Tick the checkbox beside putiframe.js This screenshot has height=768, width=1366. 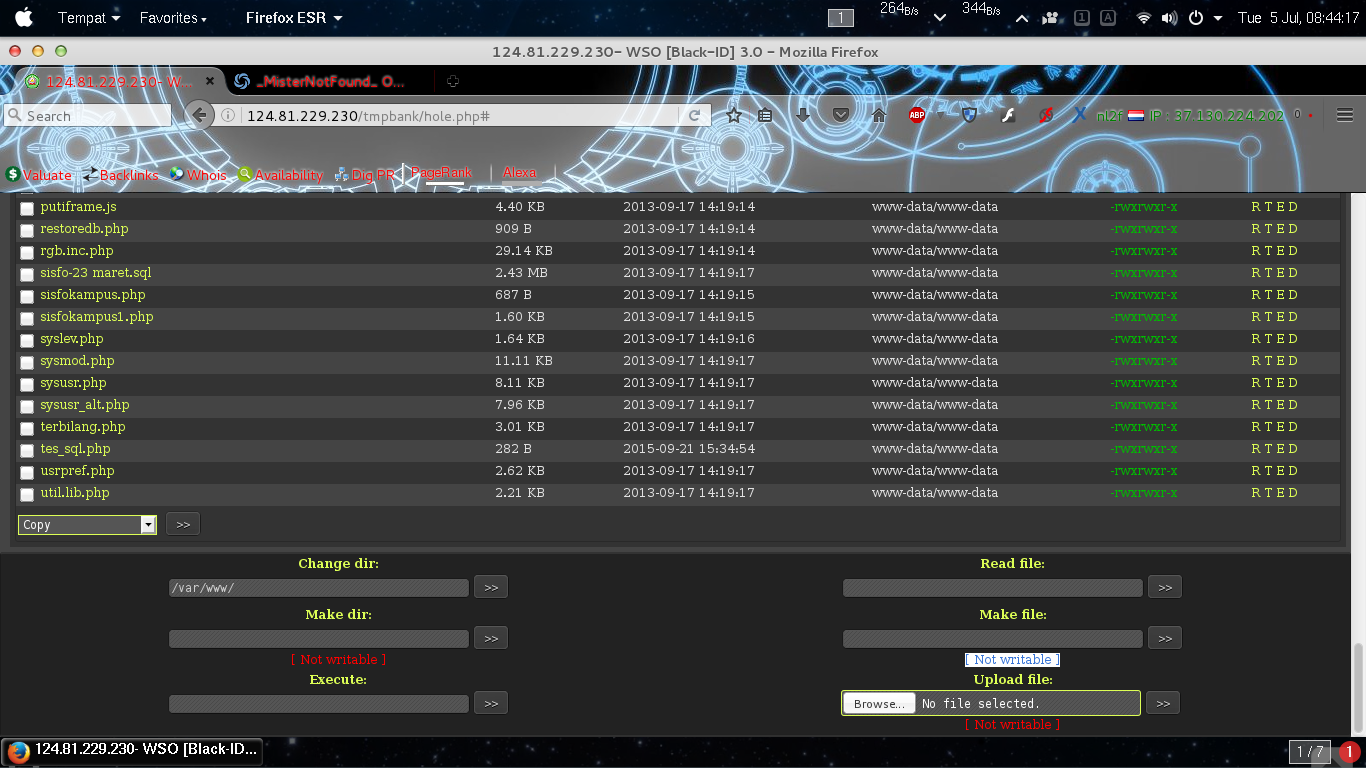(26, 208)
